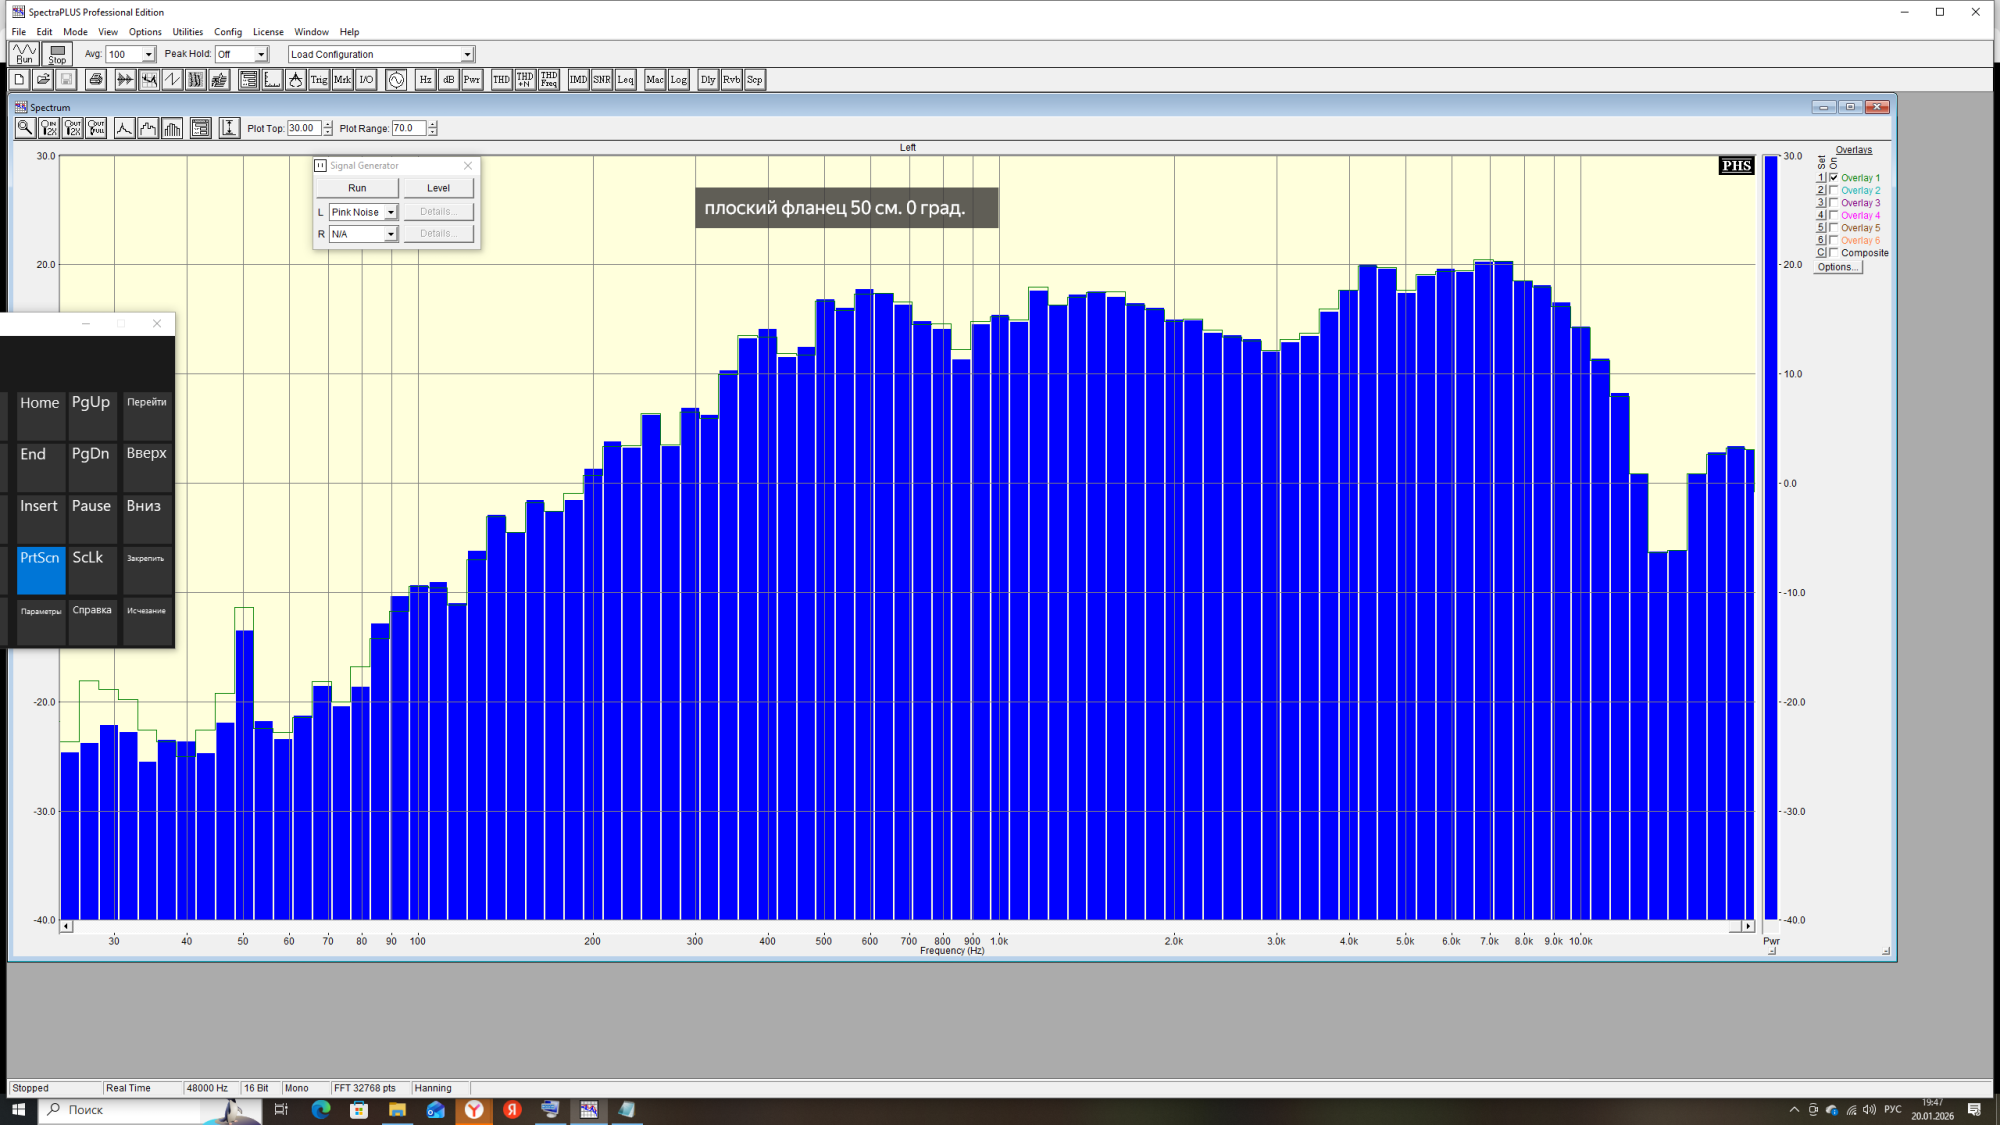Open the Utilities menu
Screen dimensions: 2000x1125
[187, 32]
